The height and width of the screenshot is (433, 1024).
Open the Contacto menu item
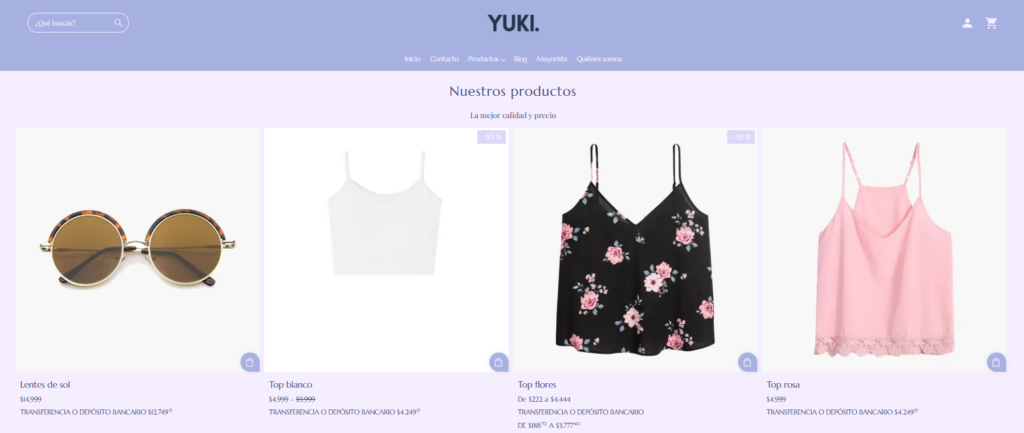pos(444,59)
